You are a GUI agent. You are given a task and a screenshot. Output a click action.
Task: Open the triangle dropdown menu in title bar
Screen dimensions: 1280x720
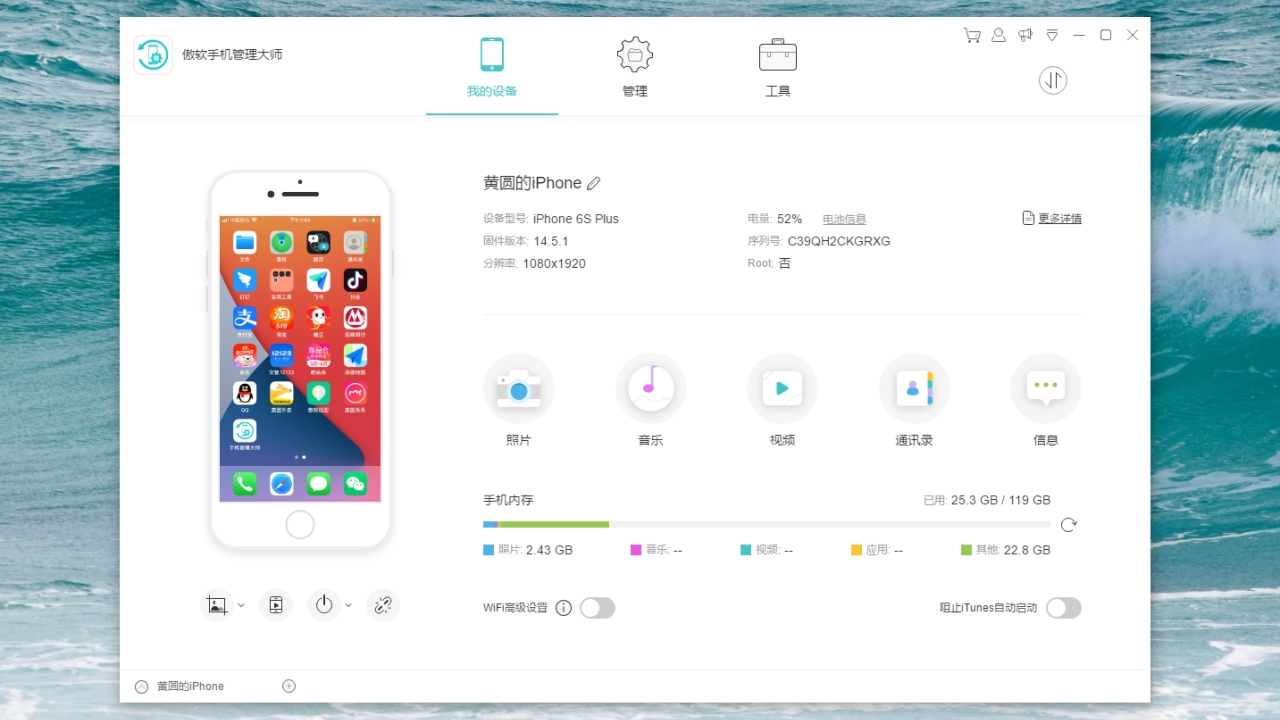1052,35
